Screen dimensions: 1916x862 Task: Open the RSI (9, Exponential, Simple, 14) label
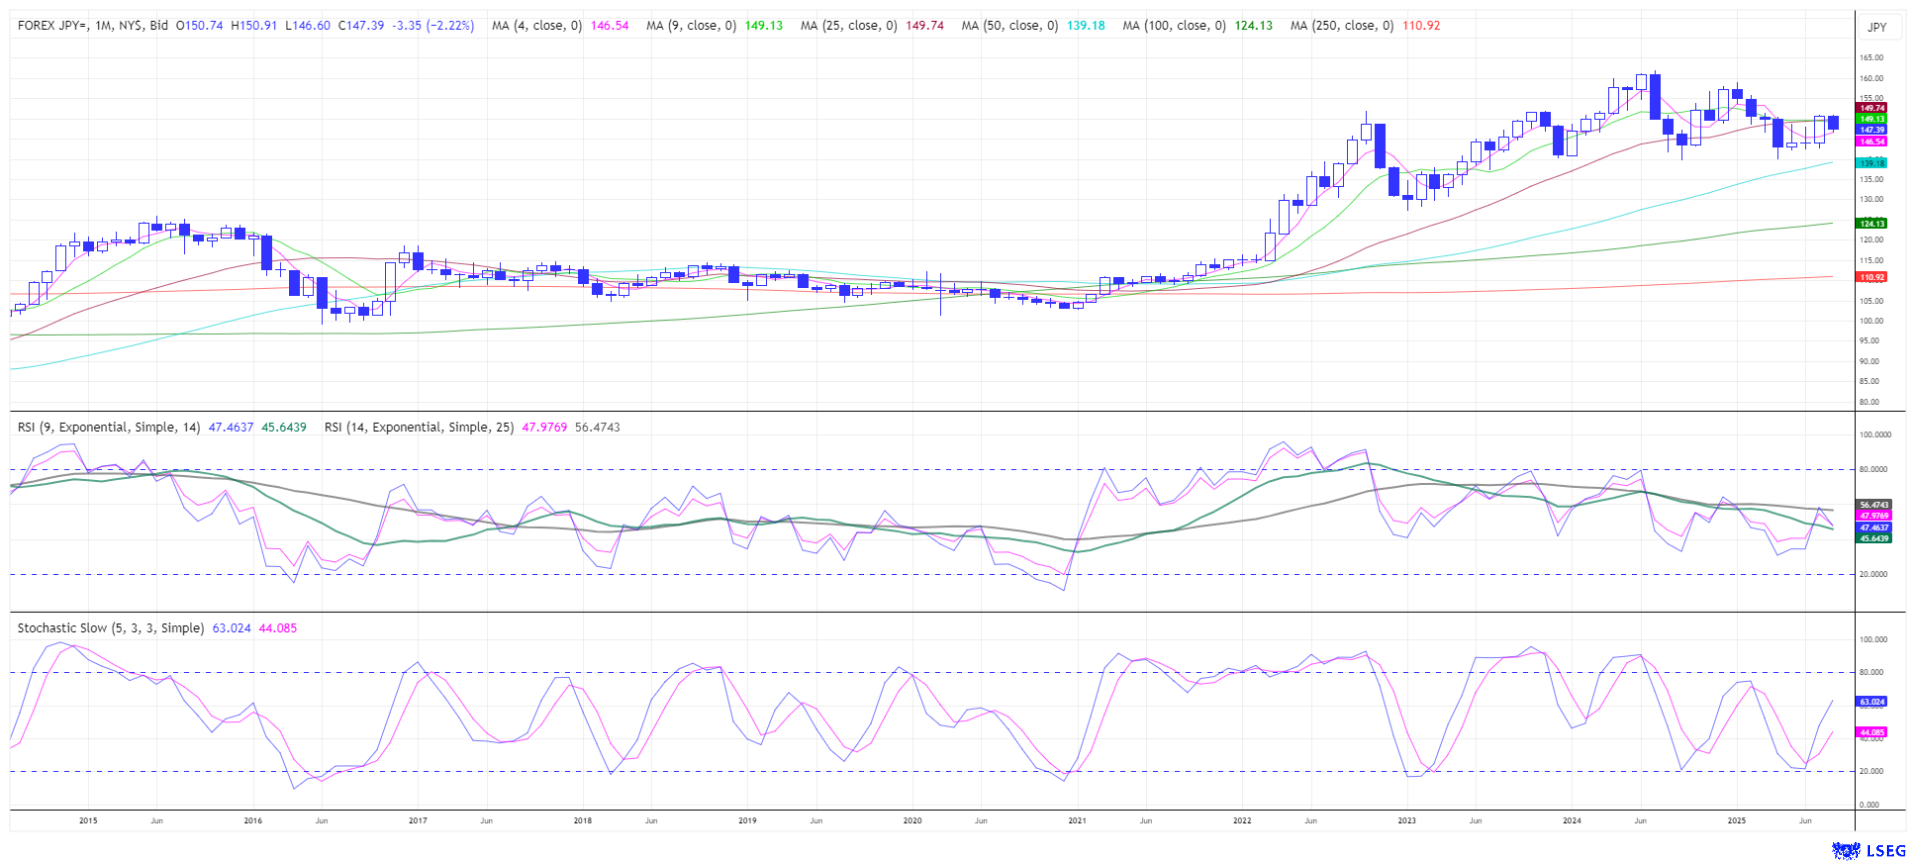click(x=109, y=427)
